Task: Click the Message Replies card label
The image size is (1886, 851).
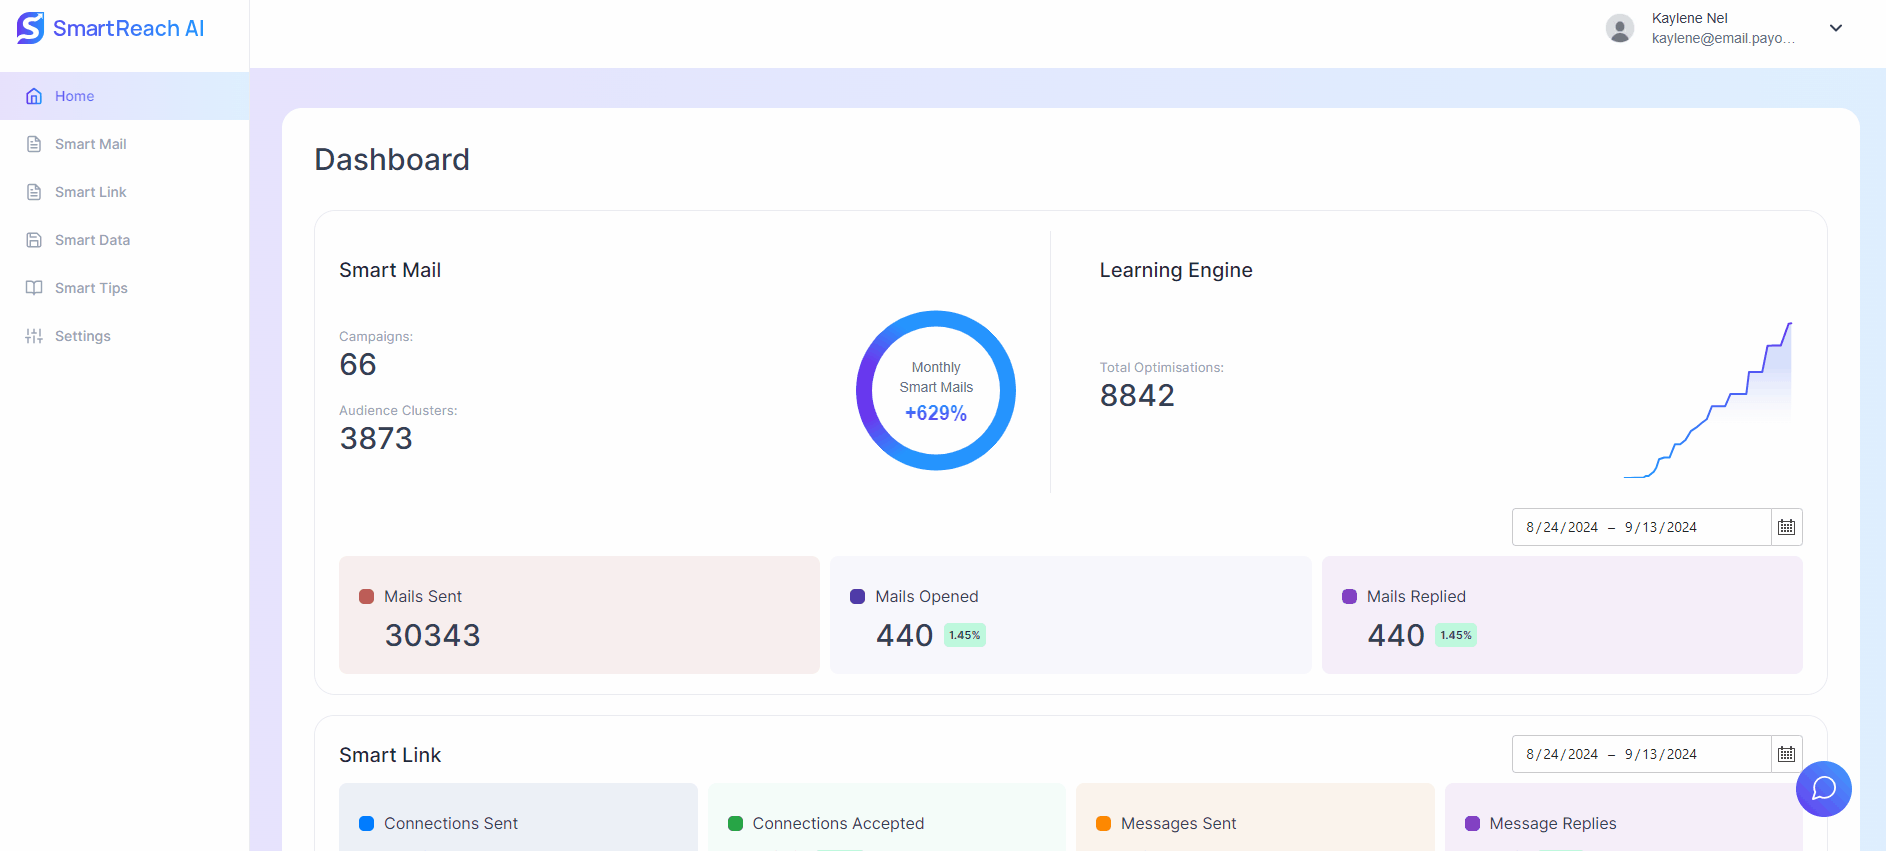Action: click(x=1553, y=823)
